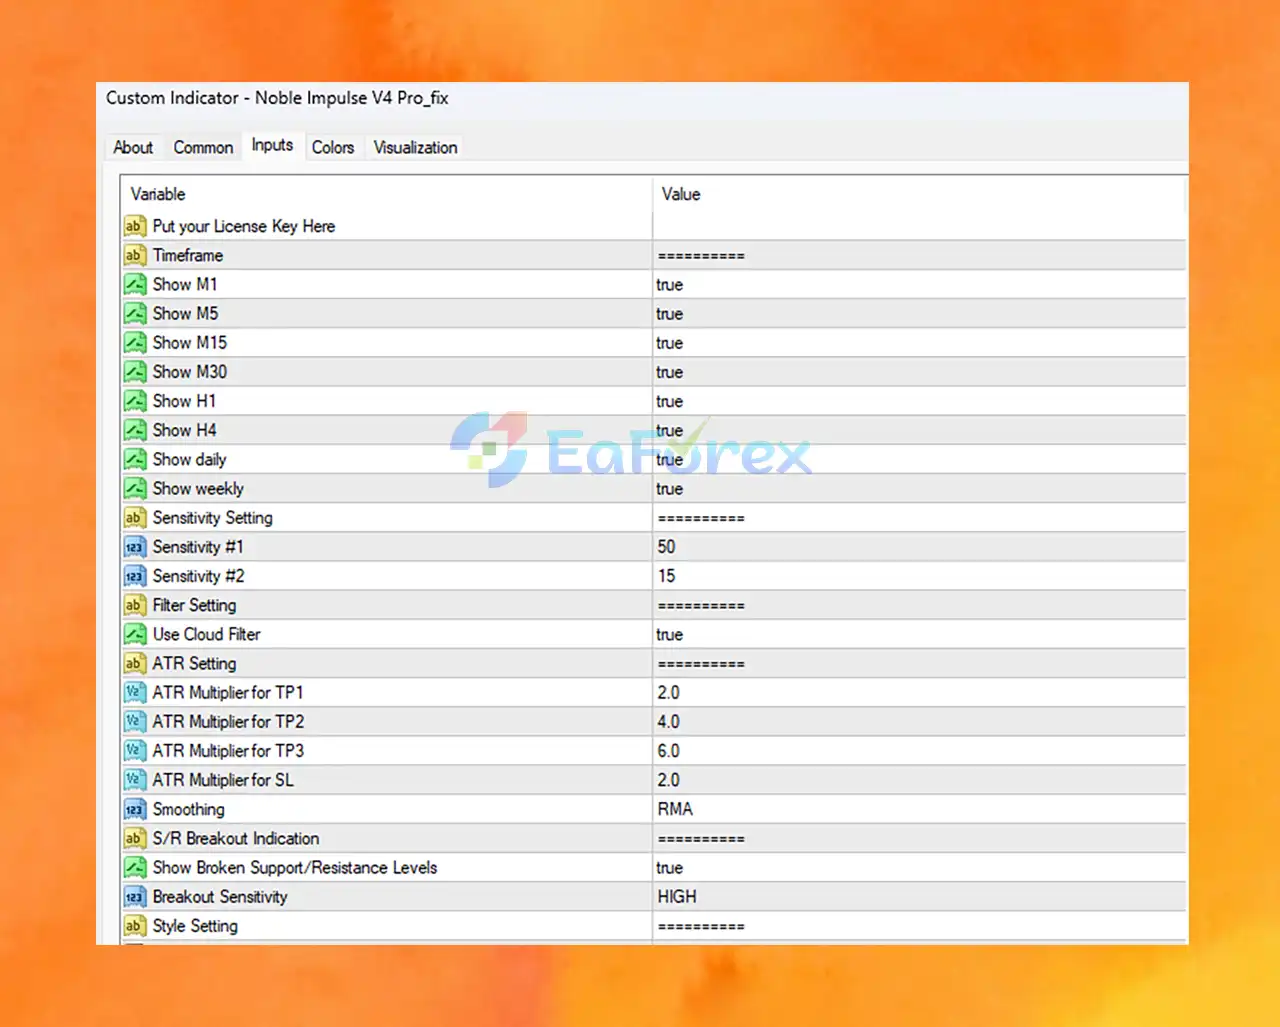Click the Value column header
Image resolution: width=1280 pixels, height=1027 pixels.
point(919,194)
